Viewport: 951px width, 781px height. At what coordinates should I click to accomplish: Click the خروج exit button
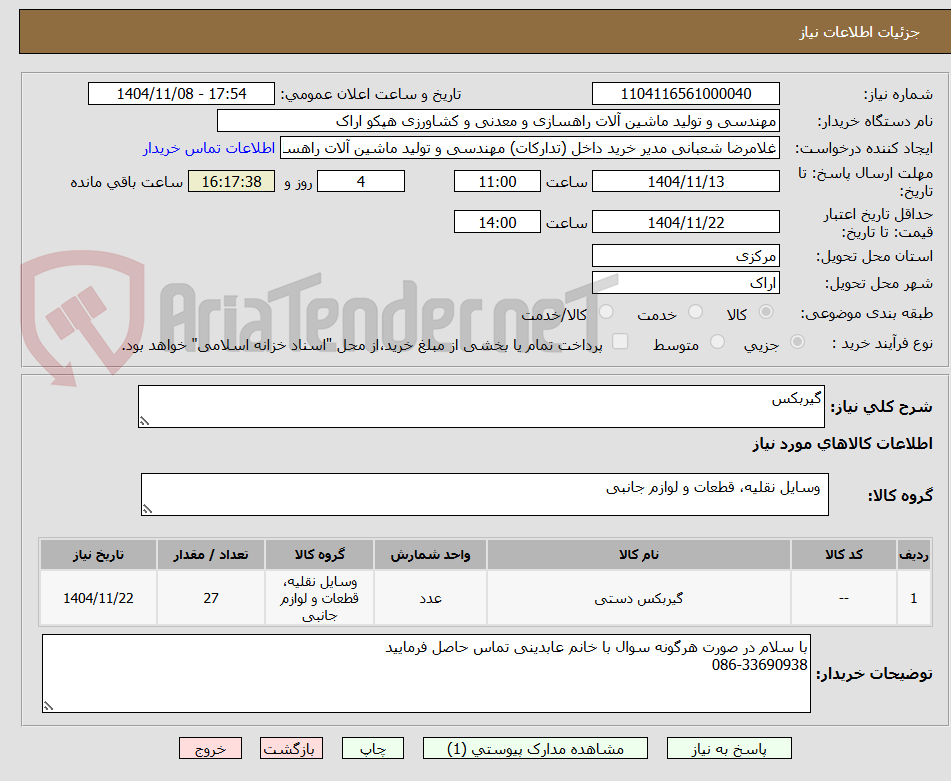[x=210, y=748]
